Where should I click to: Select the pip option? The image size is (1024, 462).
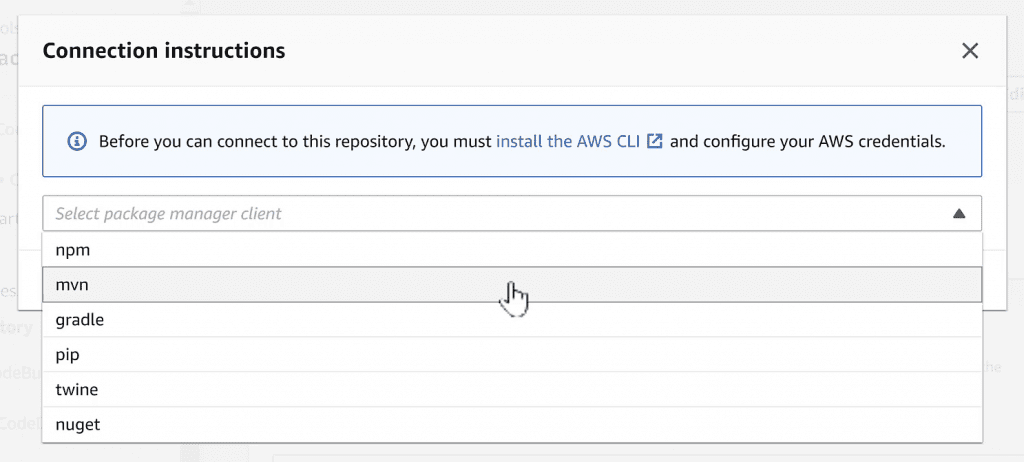pyautogui.click(x=68, y=355)
